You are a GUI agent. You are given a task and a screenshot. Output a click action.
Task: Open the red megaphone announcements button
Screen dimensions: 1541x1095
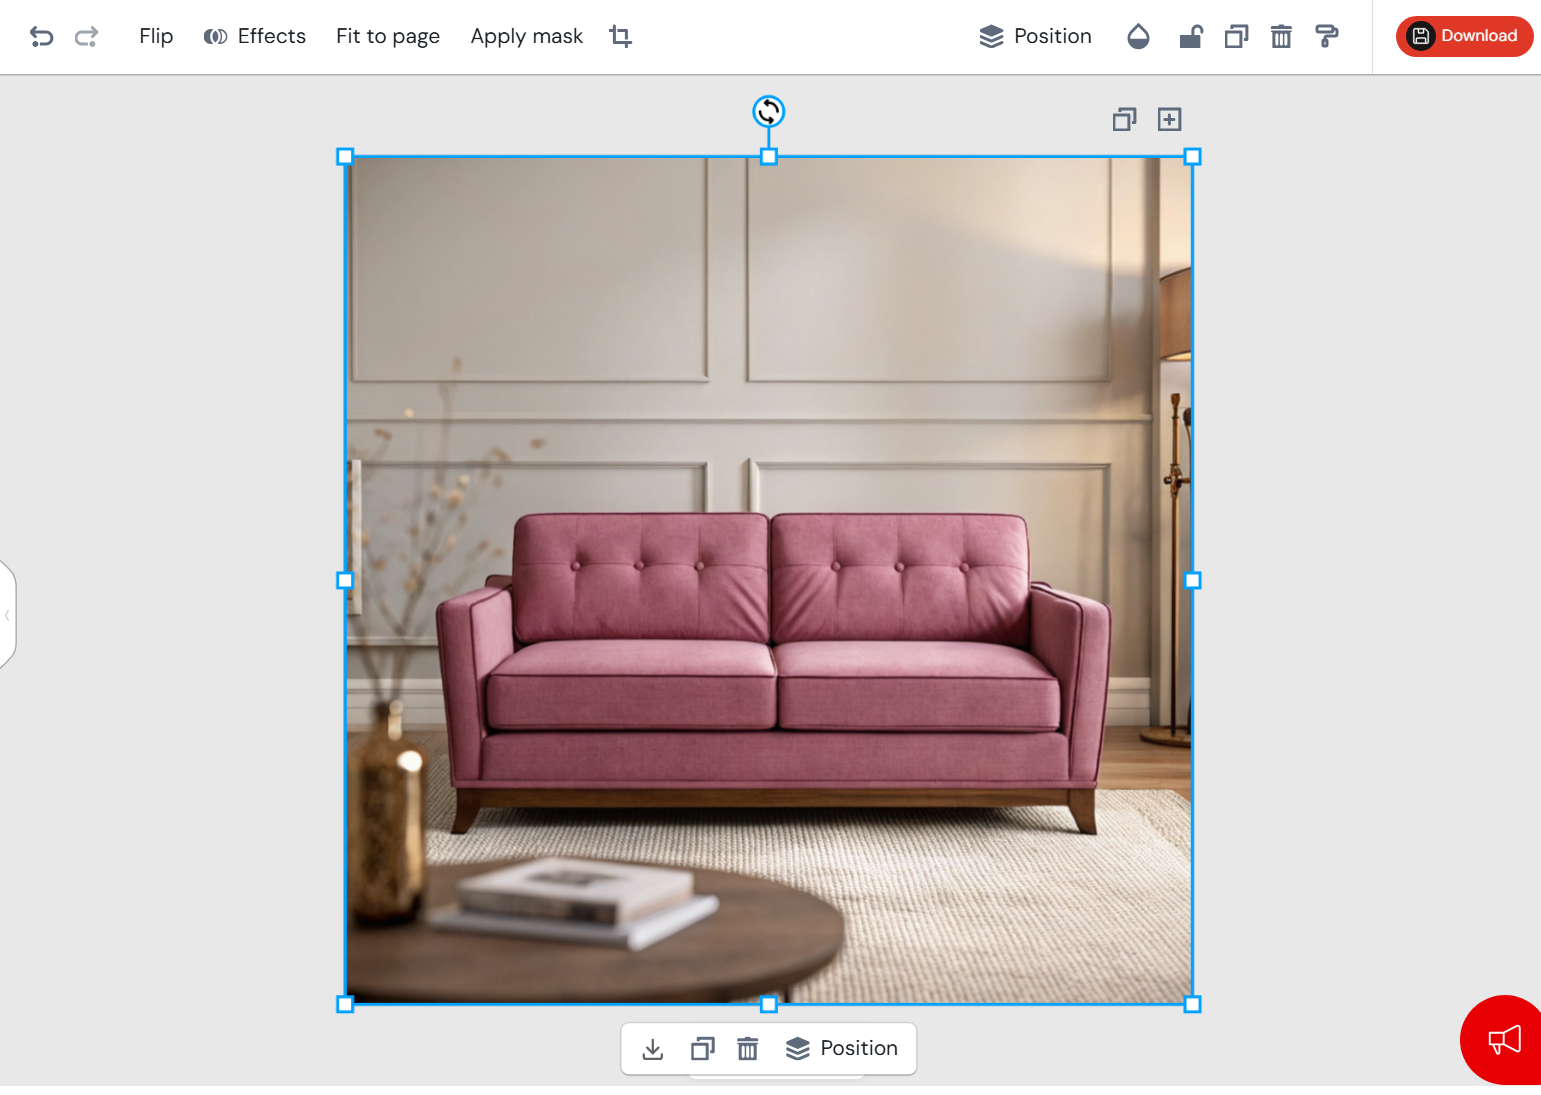(1504, 1040)
